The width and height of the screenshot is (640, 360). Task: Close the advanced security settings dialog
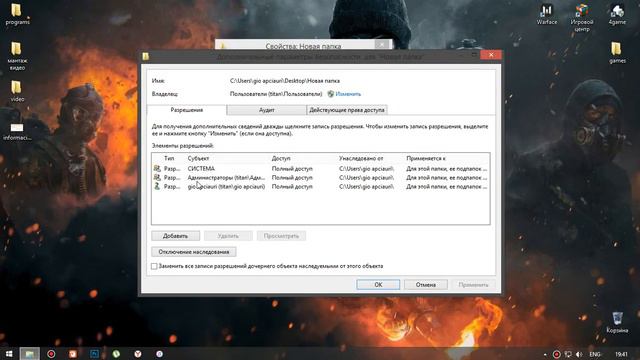pyautogui.click(x=491, y=55)
